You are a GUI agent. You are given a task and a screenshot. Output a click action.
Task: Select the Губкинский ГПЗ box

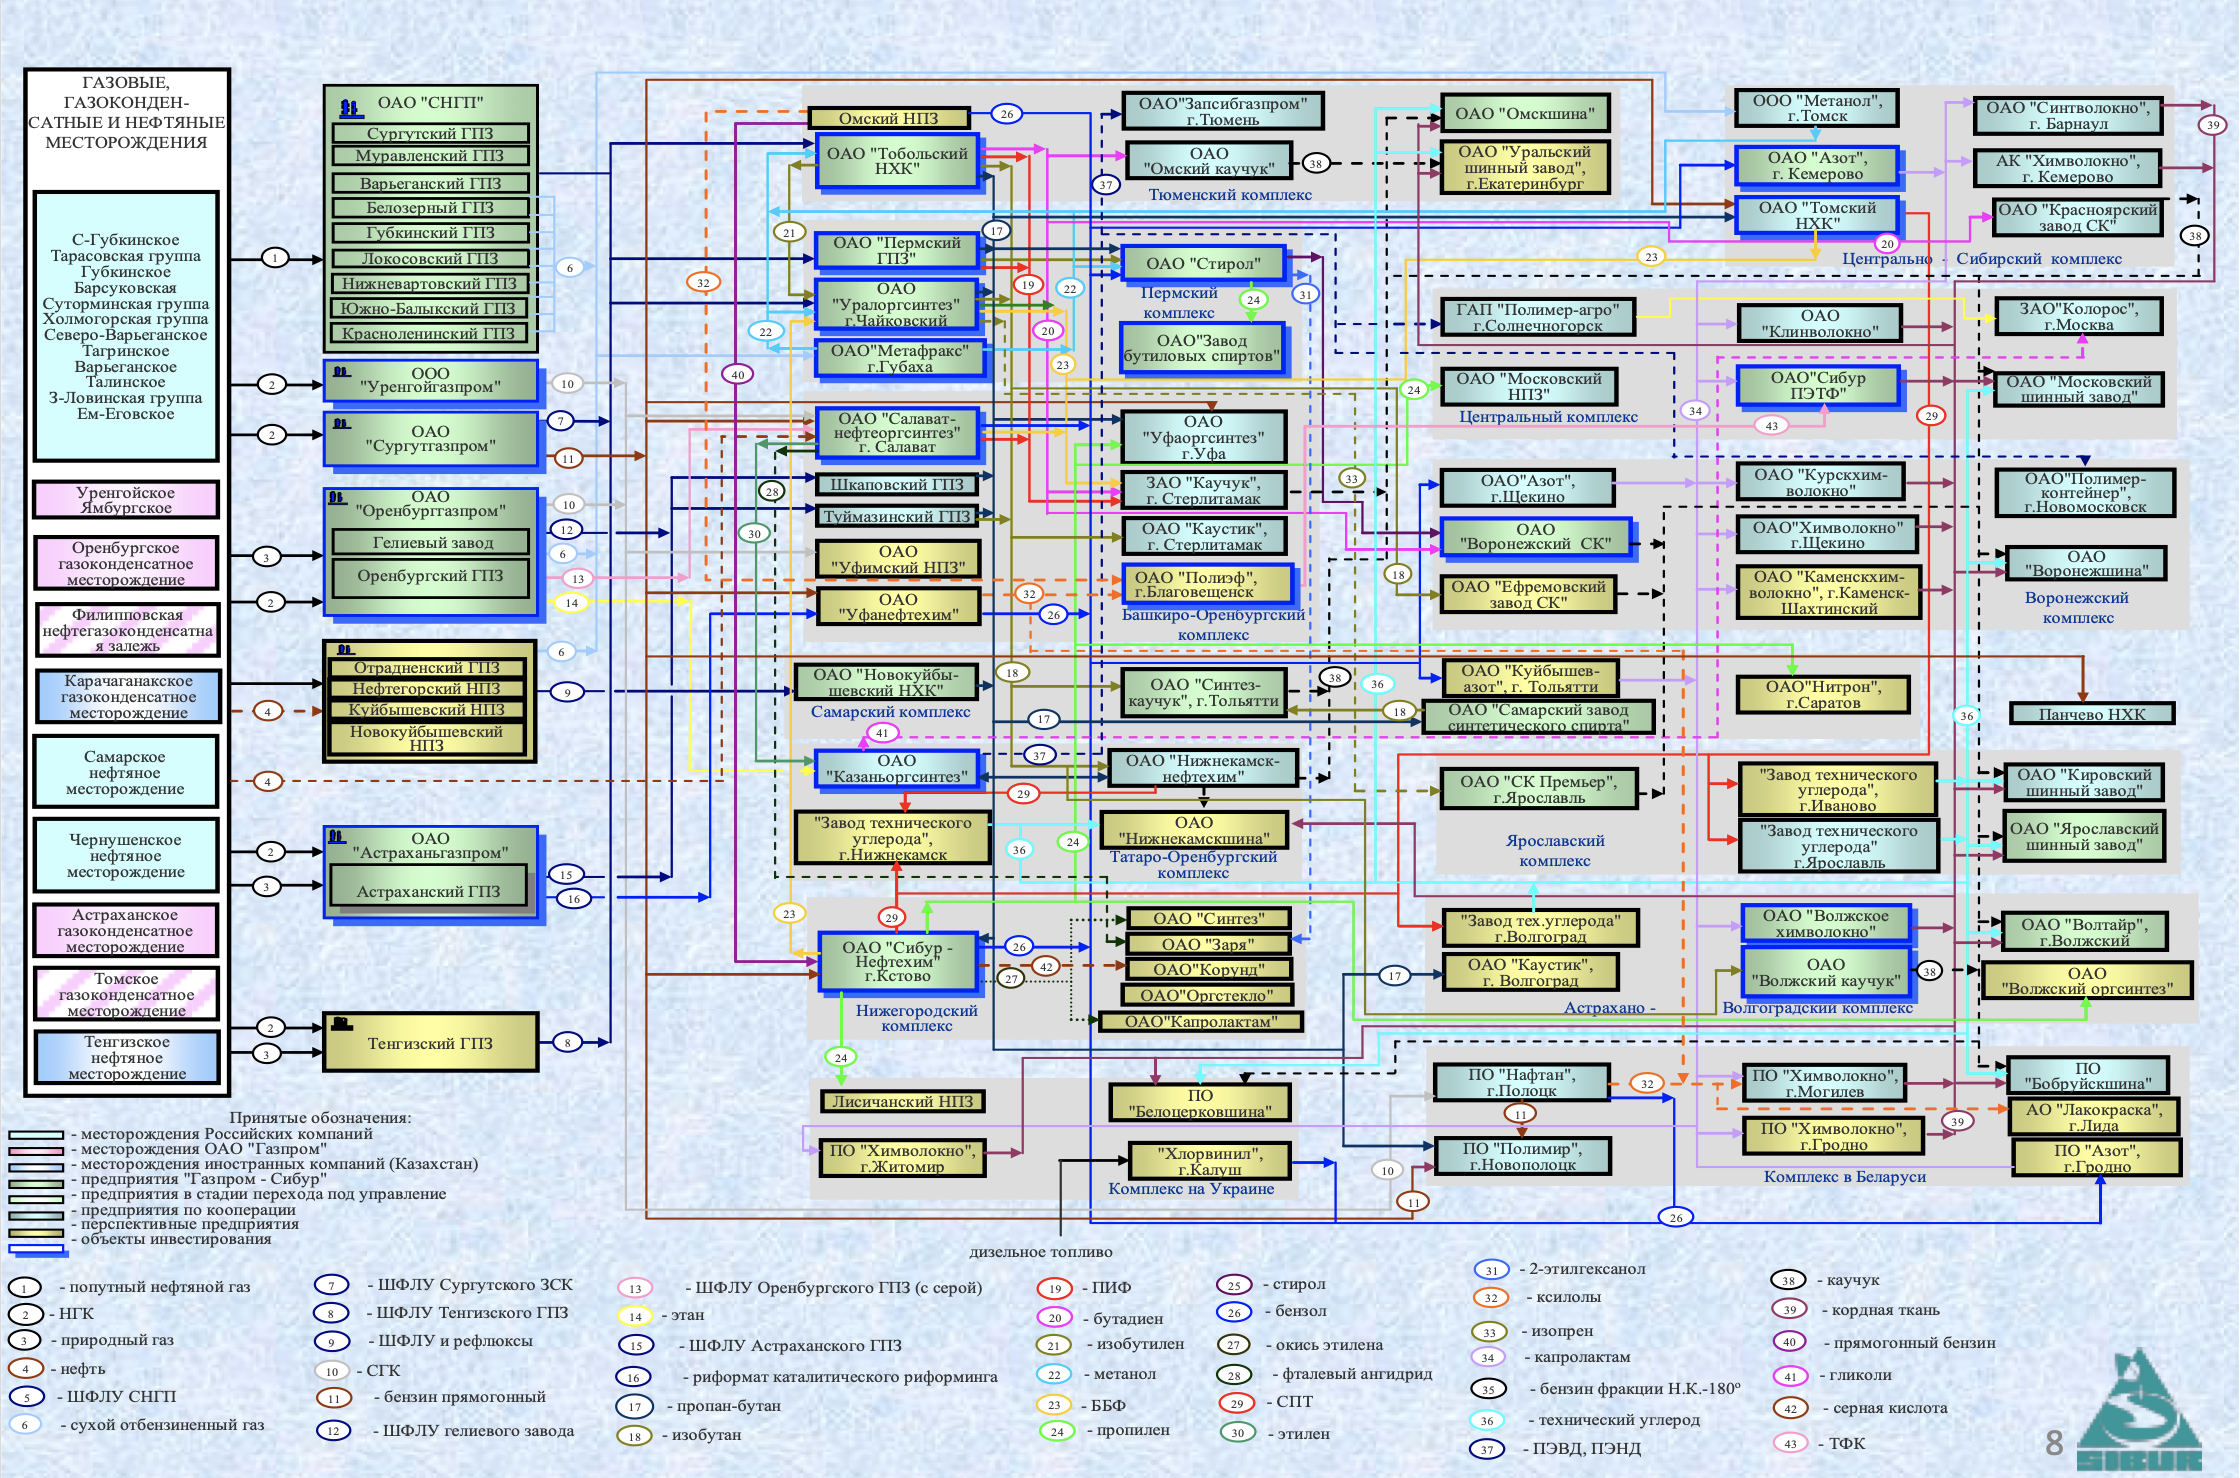point(430,233)
